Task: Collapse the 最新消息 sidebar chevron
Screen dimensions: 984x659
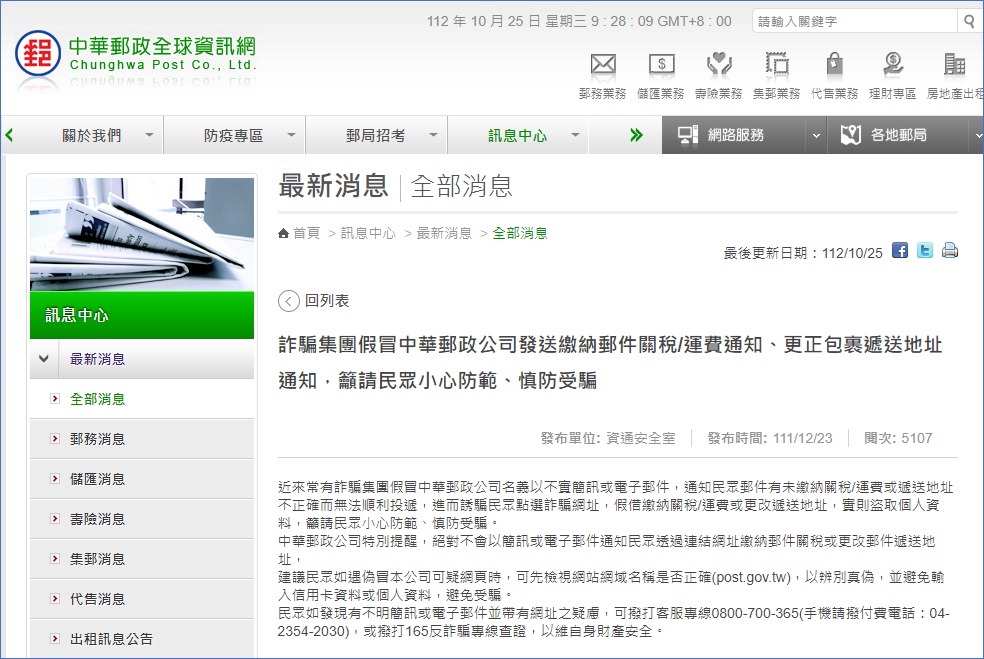Action: pos(44,359)
